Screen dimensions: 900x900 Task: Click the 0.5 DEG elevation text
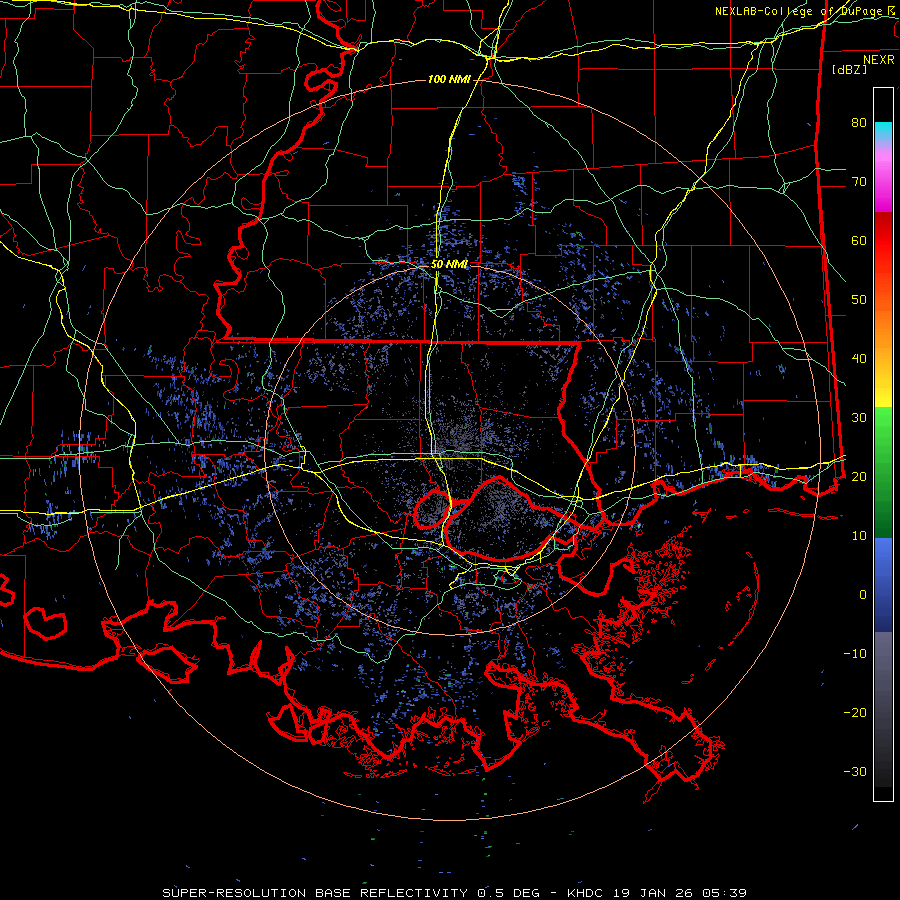[x=509, y=893]
